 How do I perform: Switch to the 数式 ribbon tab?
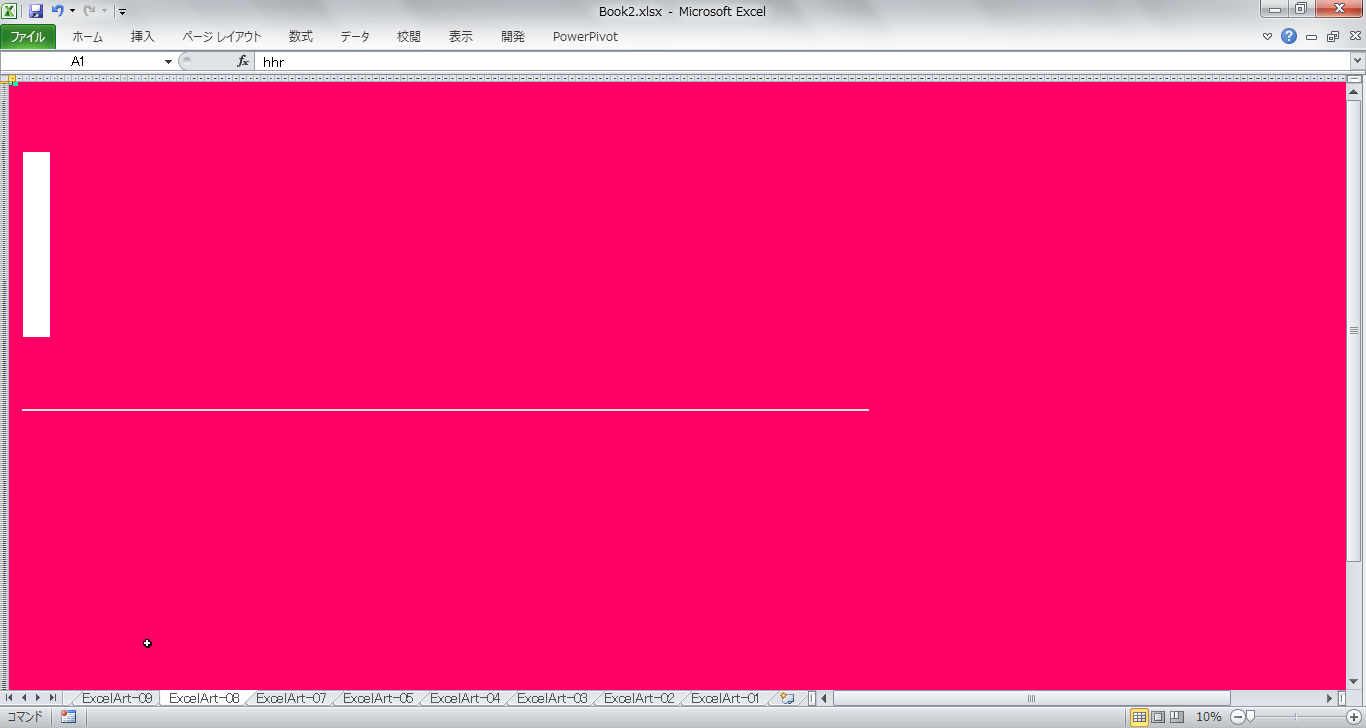pyautogui.click(x=301, y=37)
